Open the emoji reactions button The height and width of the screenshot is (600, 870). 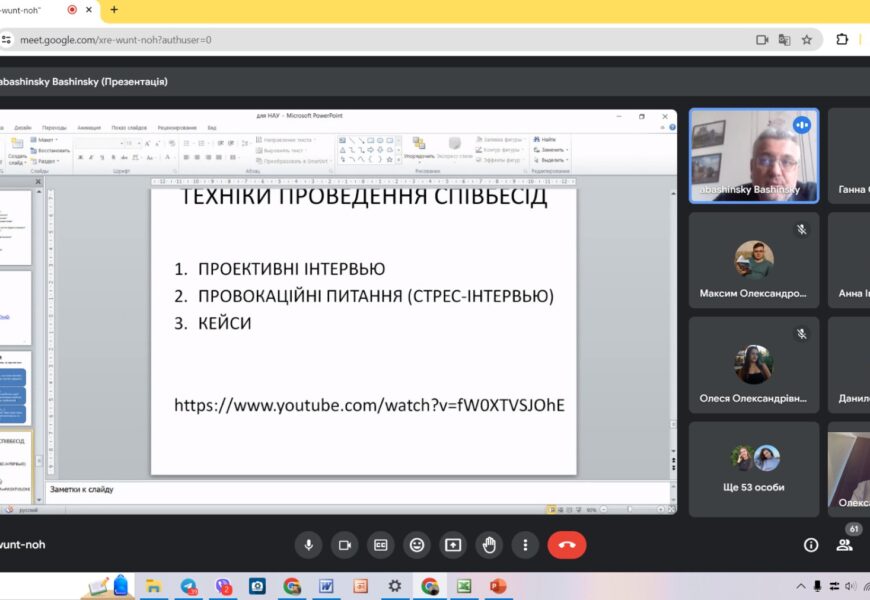(x=417, y=545)
